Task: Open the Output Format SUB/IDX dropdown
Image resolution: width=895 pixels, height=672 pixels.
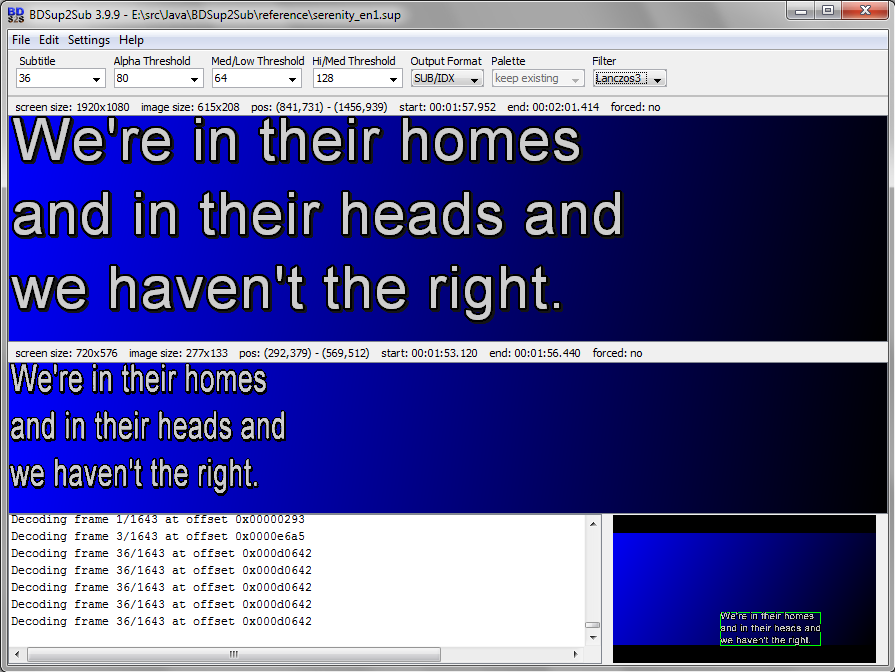Action: (447, 79)
